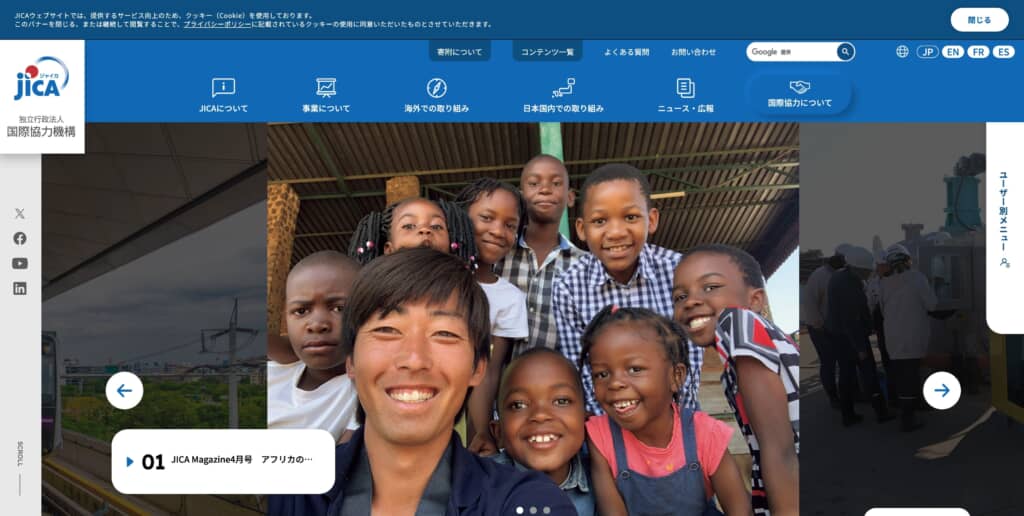Close the cookie banner with 閉じる
Viewport: 1024px width, 516px height.
tap(979, 20)
